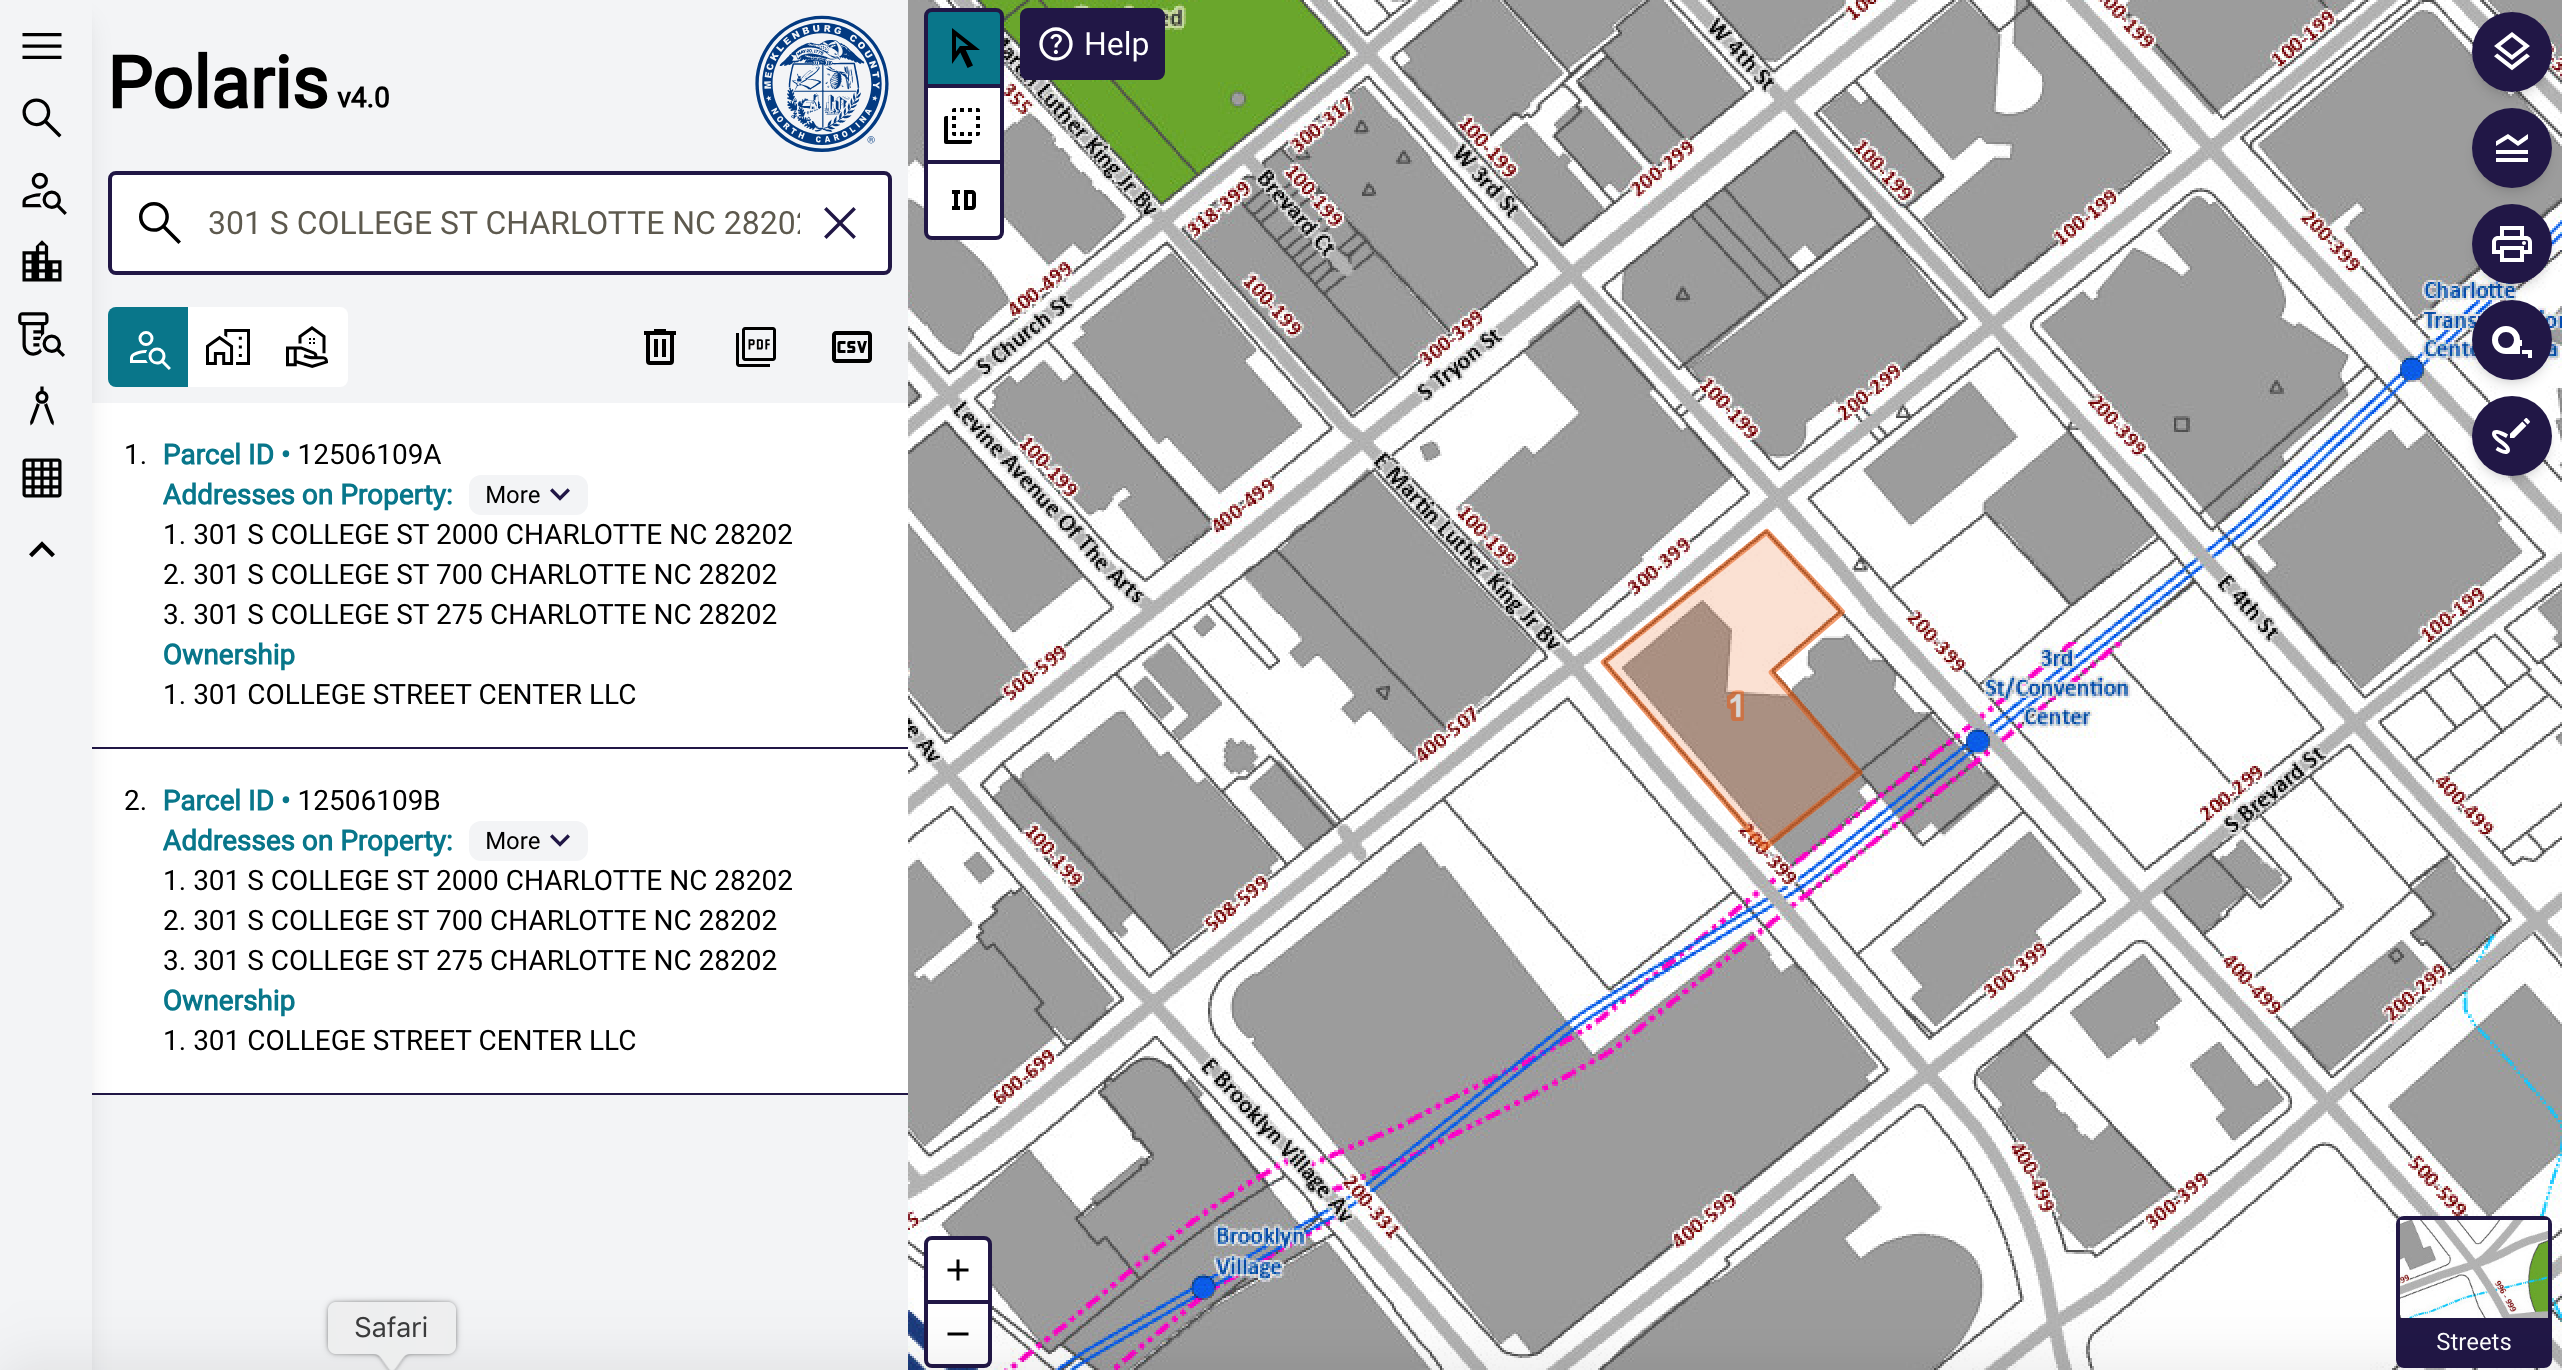Export results to CSV
Screen dimensions: 2562x1370
coord(851,347)
